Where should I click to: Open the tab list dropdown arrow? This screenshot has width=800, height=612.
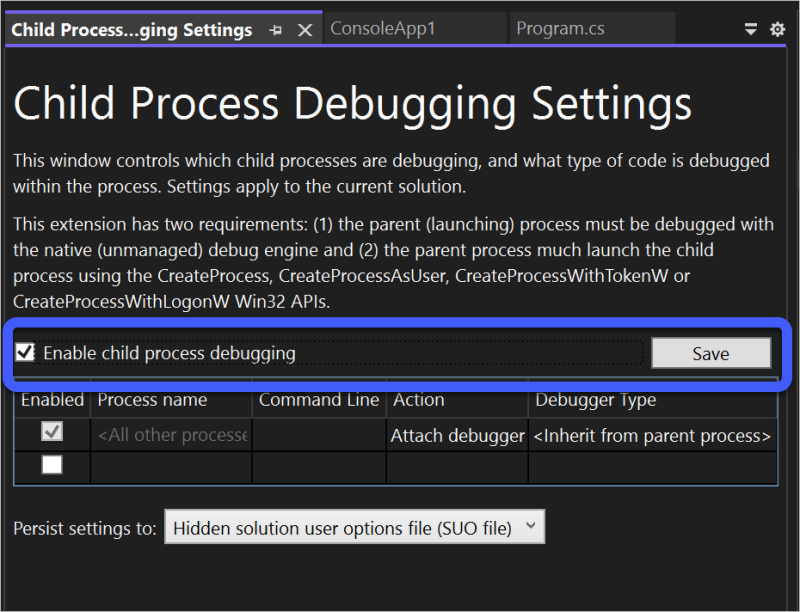click(751, 30)
